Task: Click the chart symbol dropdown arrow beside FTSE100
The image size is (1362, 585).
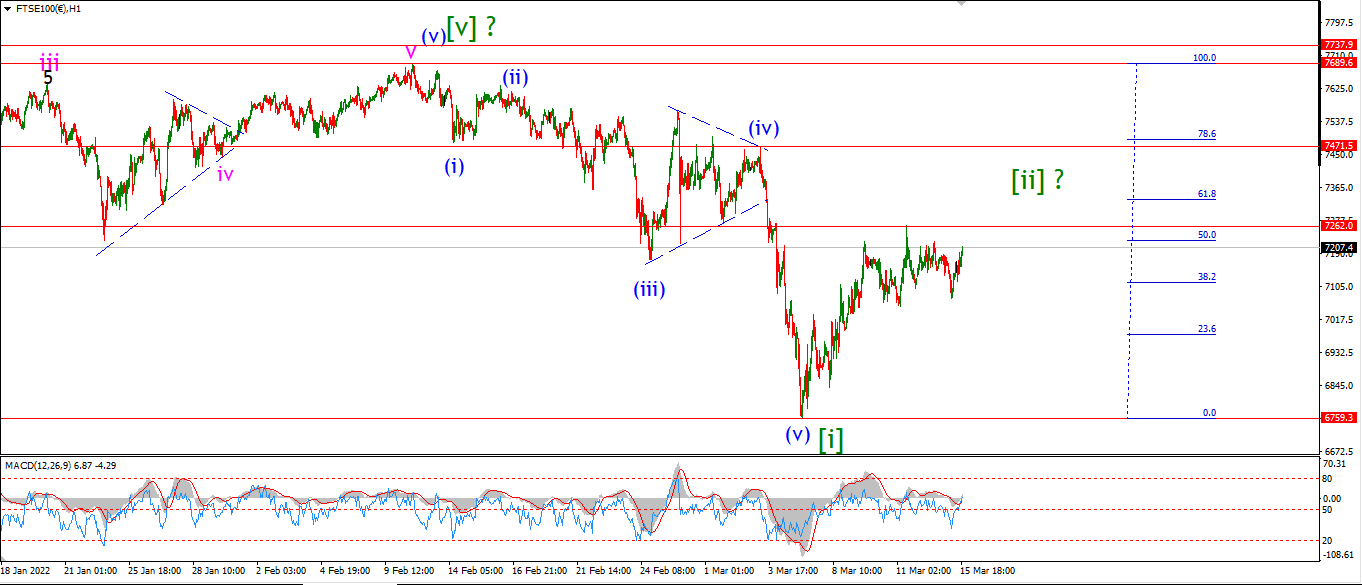Action: (x=7, y=7)
